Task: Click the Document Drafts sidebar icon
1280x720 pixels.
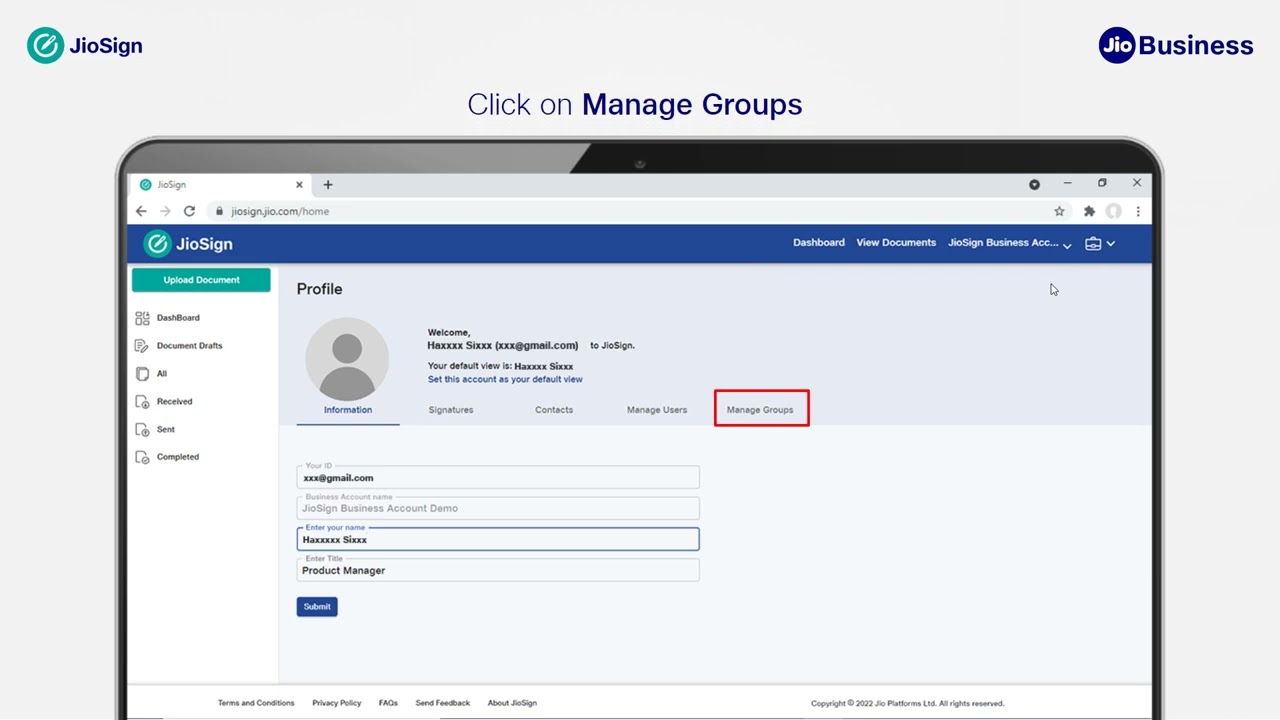Action: click(142, 346)
